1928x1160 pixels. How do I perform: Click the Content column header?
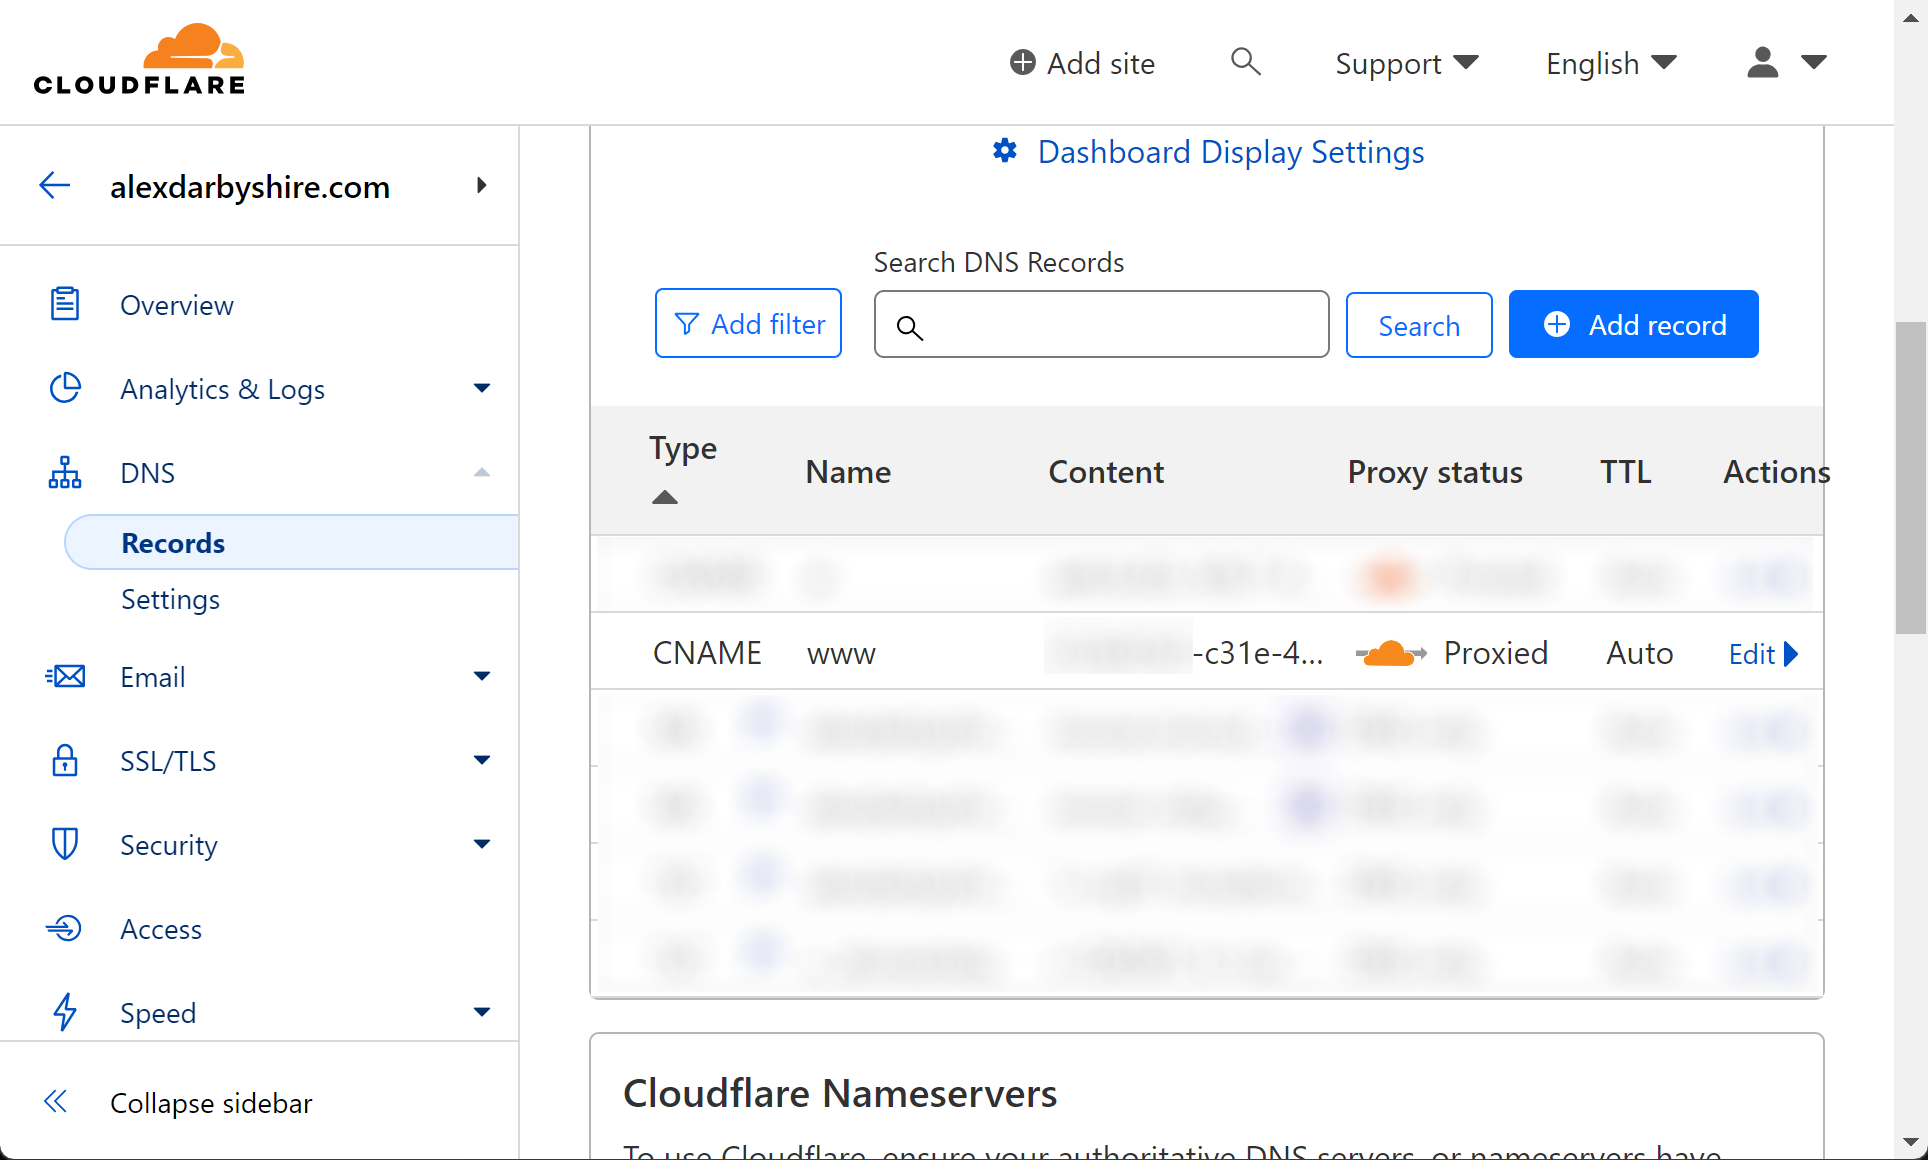point(1106,472)
